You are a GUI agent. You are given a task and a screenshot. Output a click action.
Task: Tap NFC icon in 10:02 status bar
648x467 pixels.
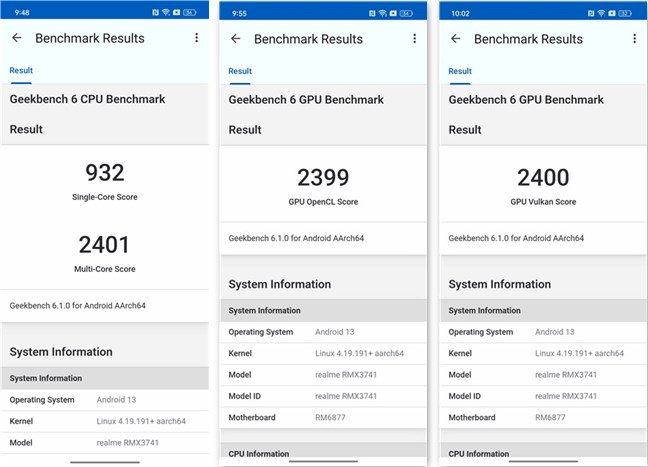coord(591,13)
